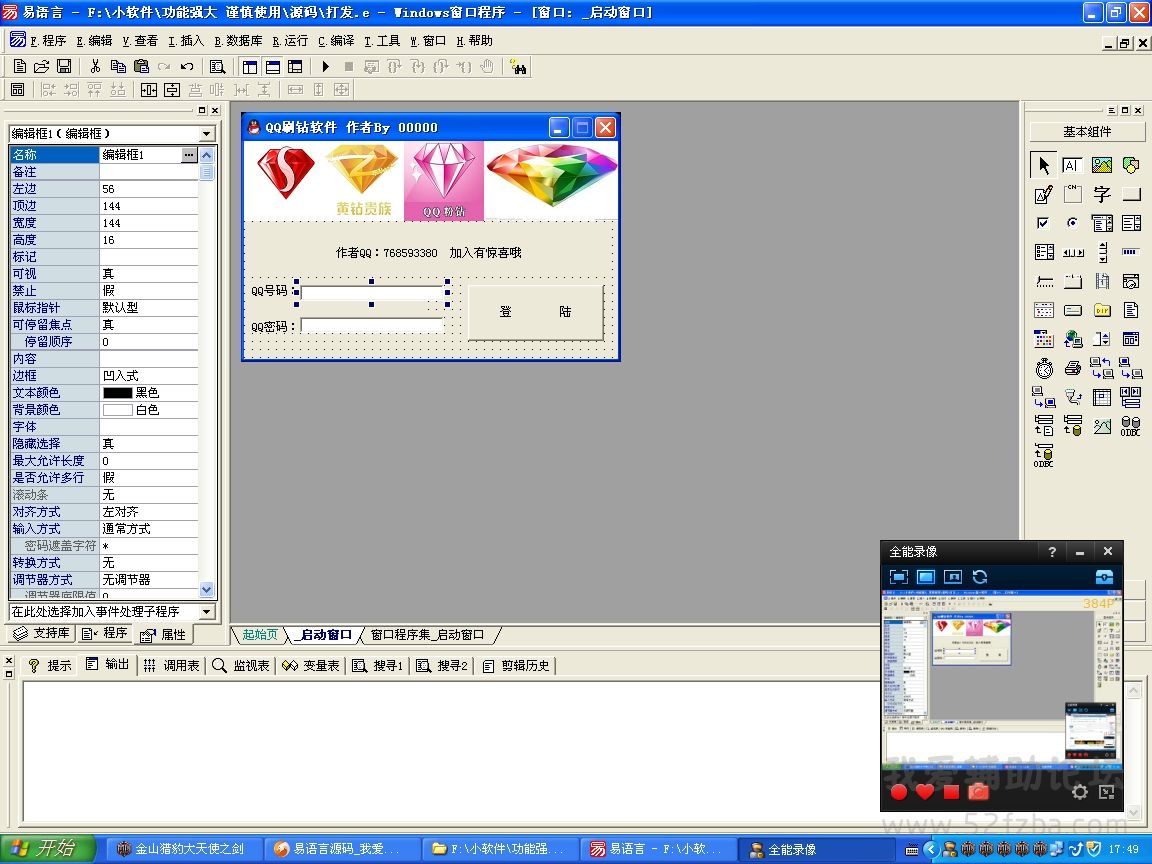Switch to the 调用表 tab

pos(171,666)
